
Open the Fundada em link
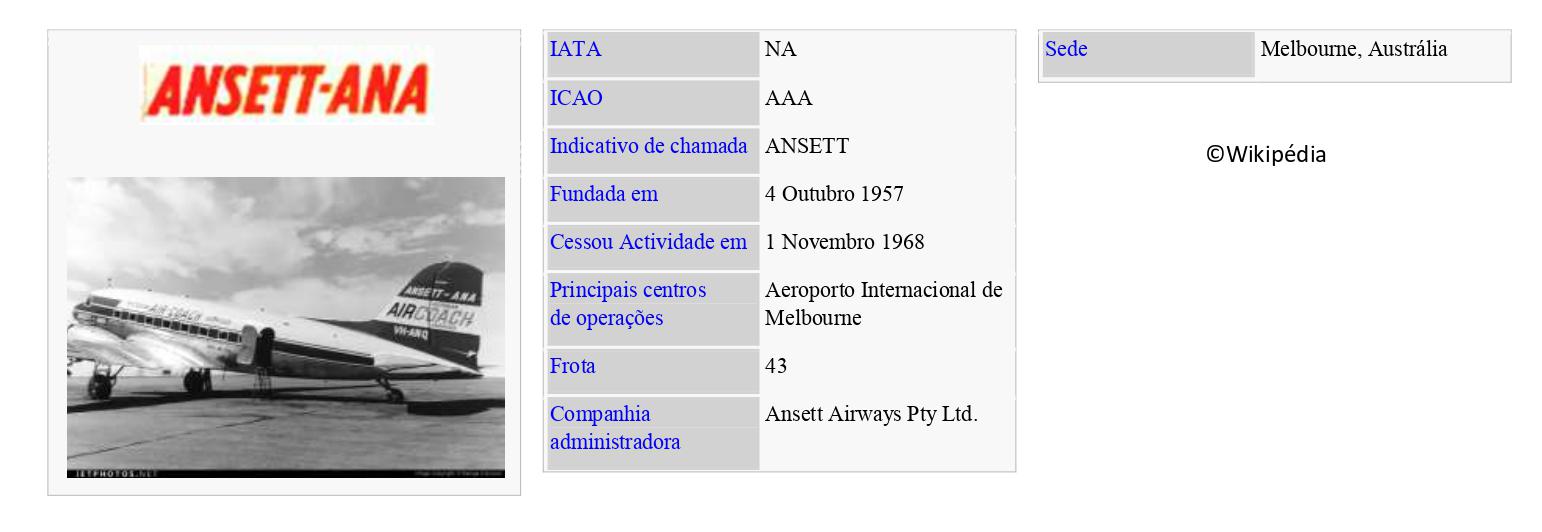click(604, 194)
